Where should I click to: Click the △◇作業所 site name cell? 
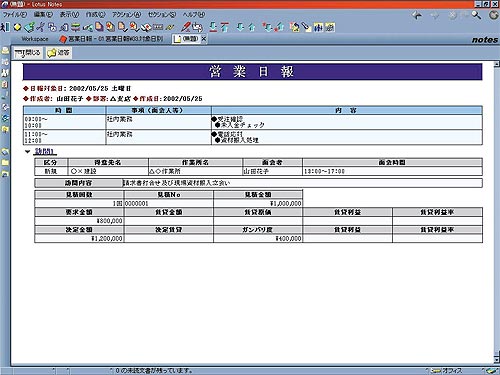tap(195, 171)
